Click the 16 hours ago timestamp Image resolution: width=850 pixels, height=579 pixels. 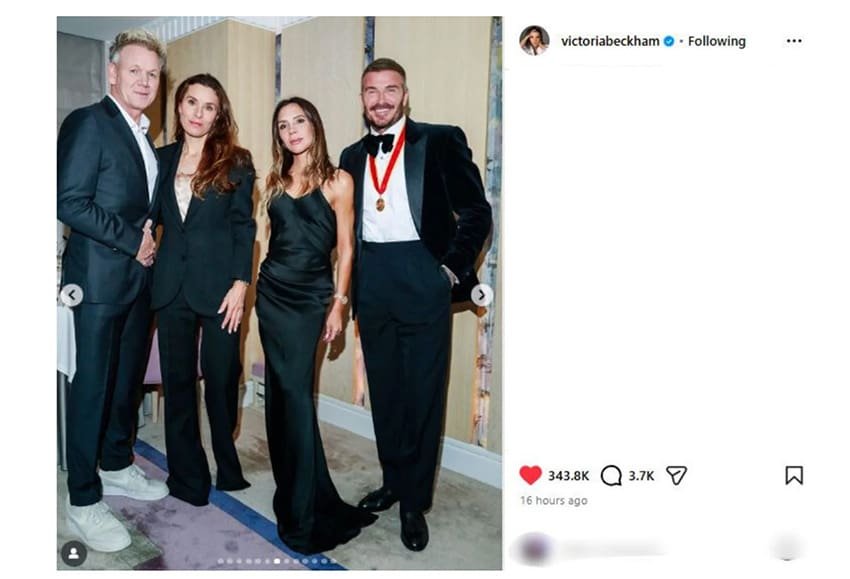point(553,500)
